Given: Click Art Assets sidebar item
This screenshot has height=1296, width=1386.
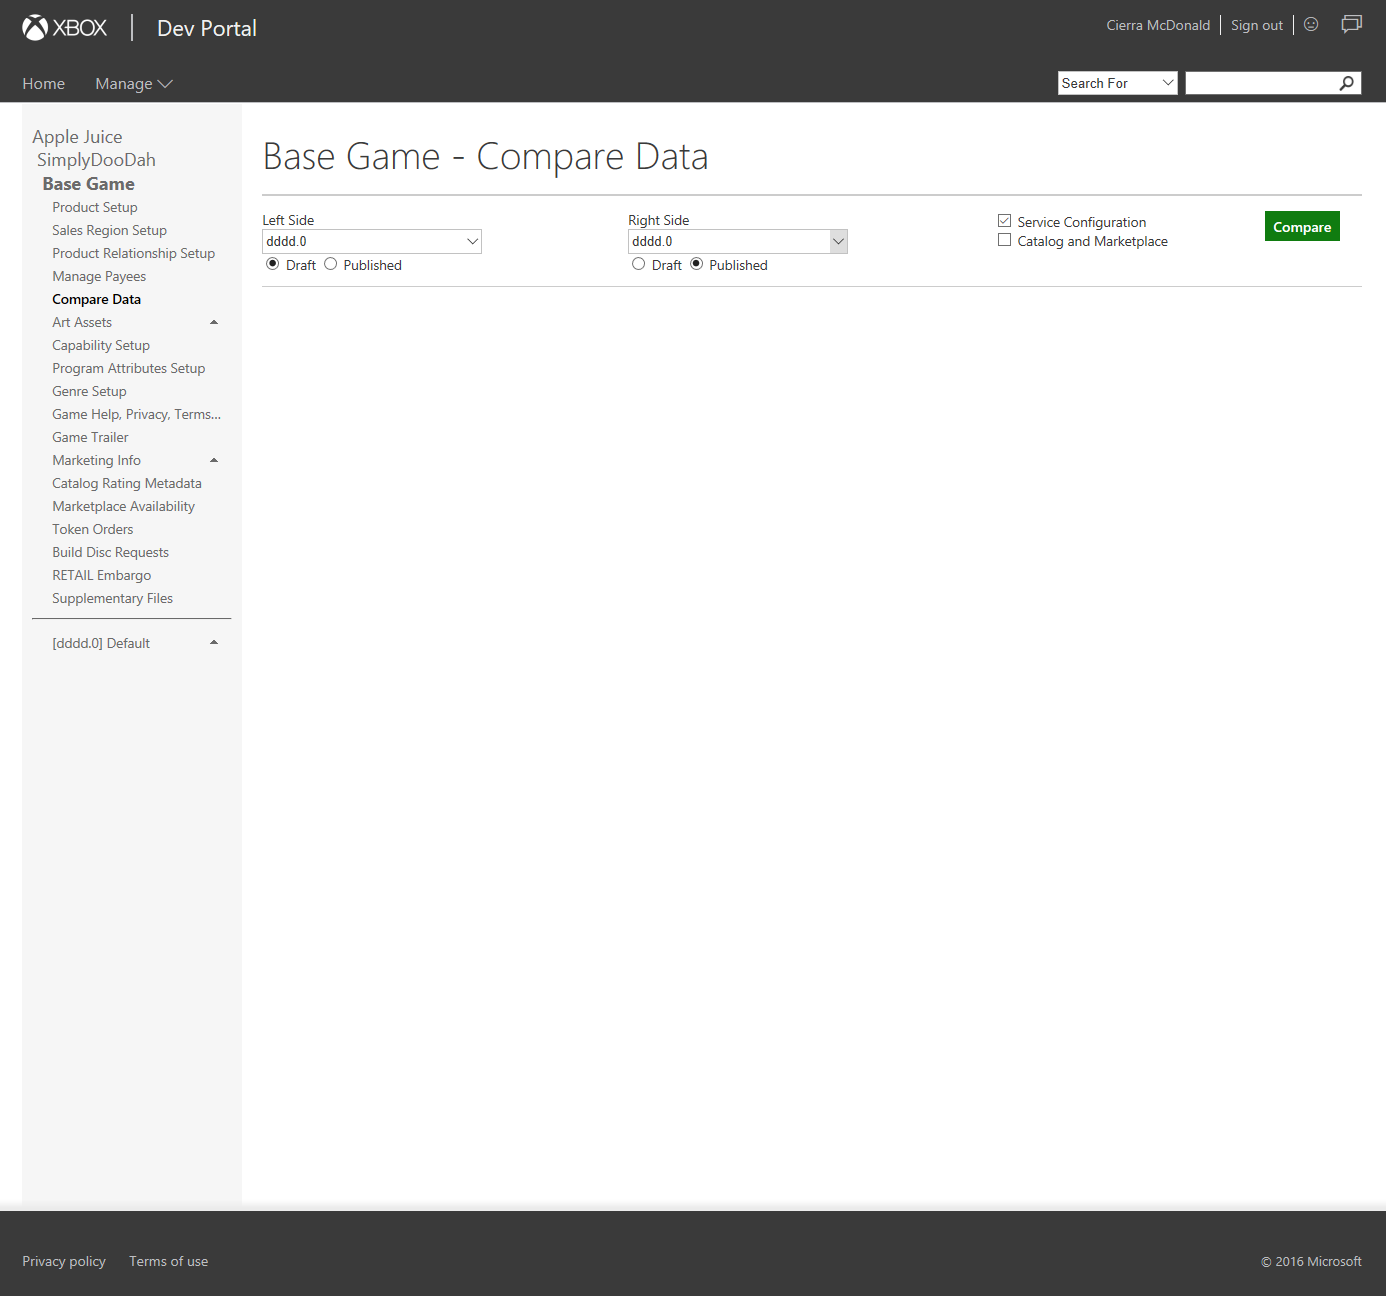Looking at the screenshot, I should point(82,322).
